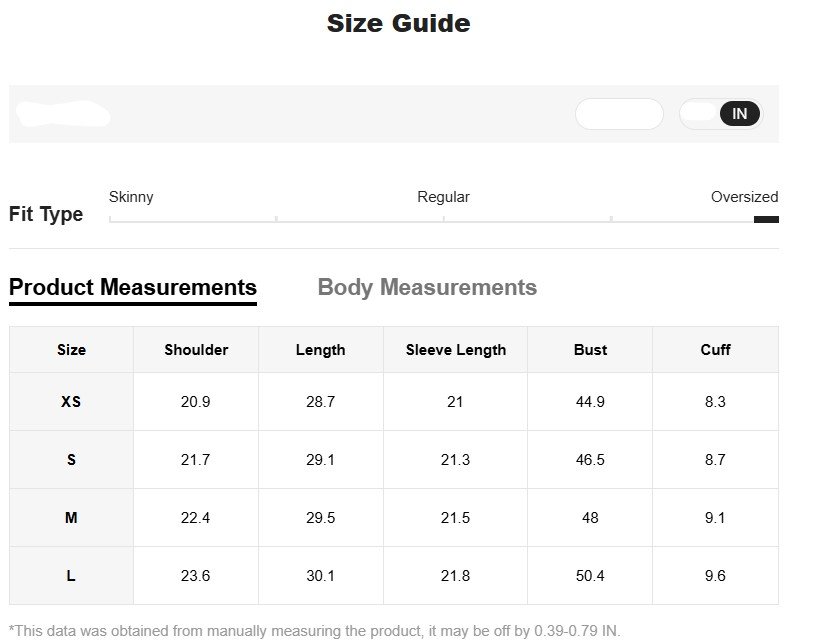Select the XS size row label
Screen dimensions: 836x642
point(71,402)
